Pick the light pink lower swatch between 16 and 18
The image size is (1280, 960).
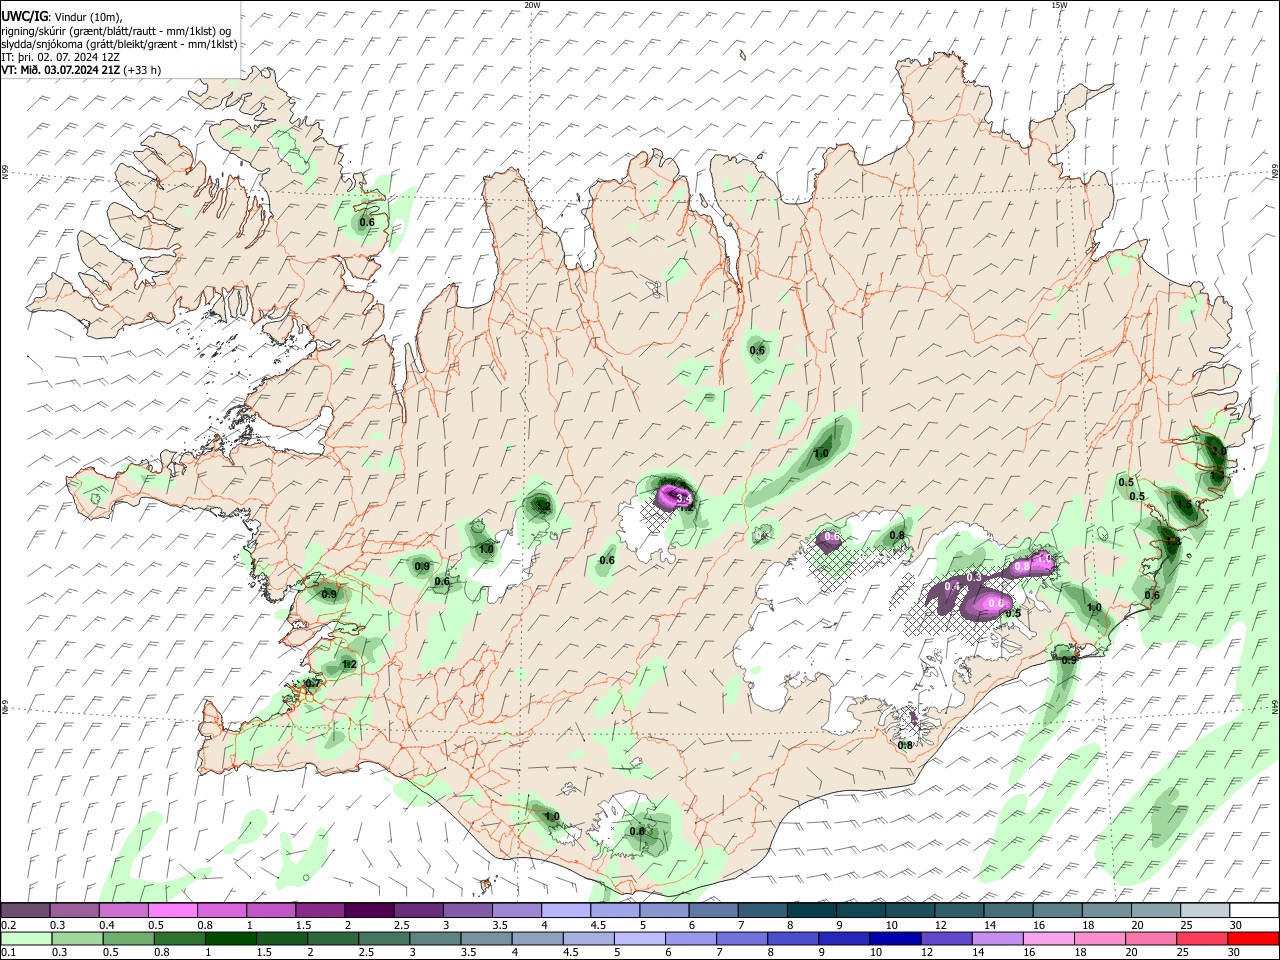click(x=1047, y=938)
